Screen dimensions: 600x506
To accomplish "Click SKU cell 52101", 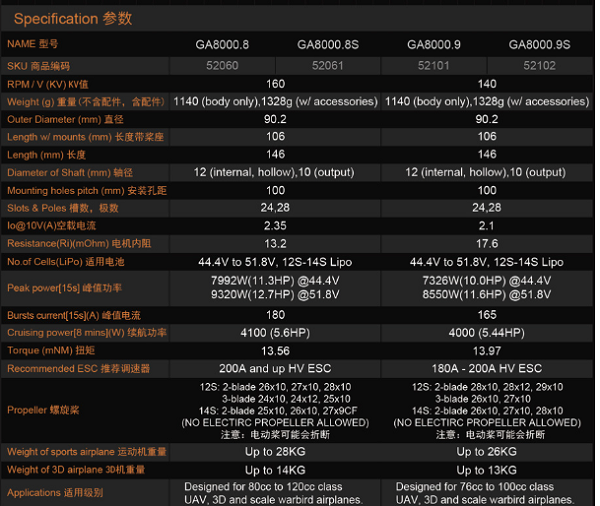I will point(434,66).
